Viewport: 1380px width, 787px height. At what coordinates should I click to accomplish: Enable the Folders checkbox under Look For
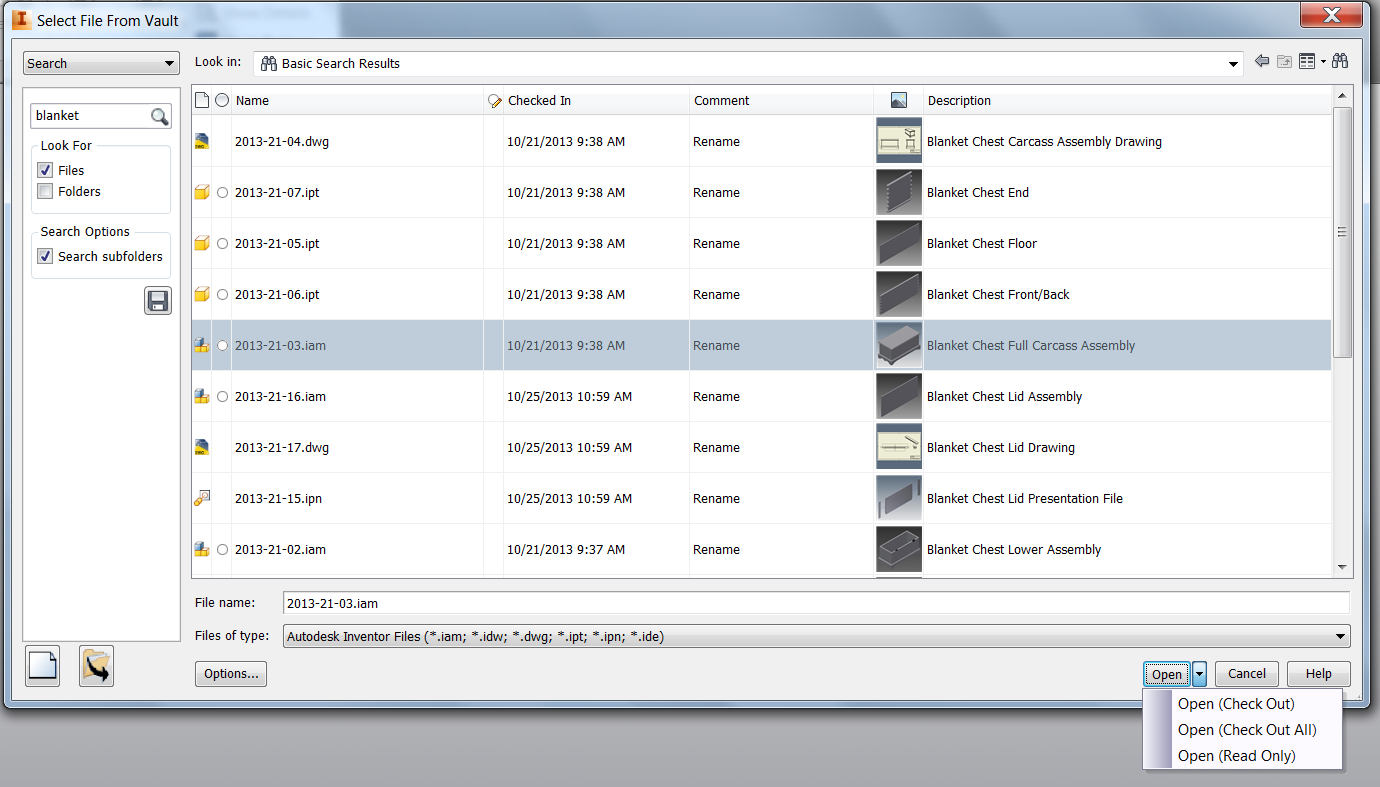(x=44, y=191)
